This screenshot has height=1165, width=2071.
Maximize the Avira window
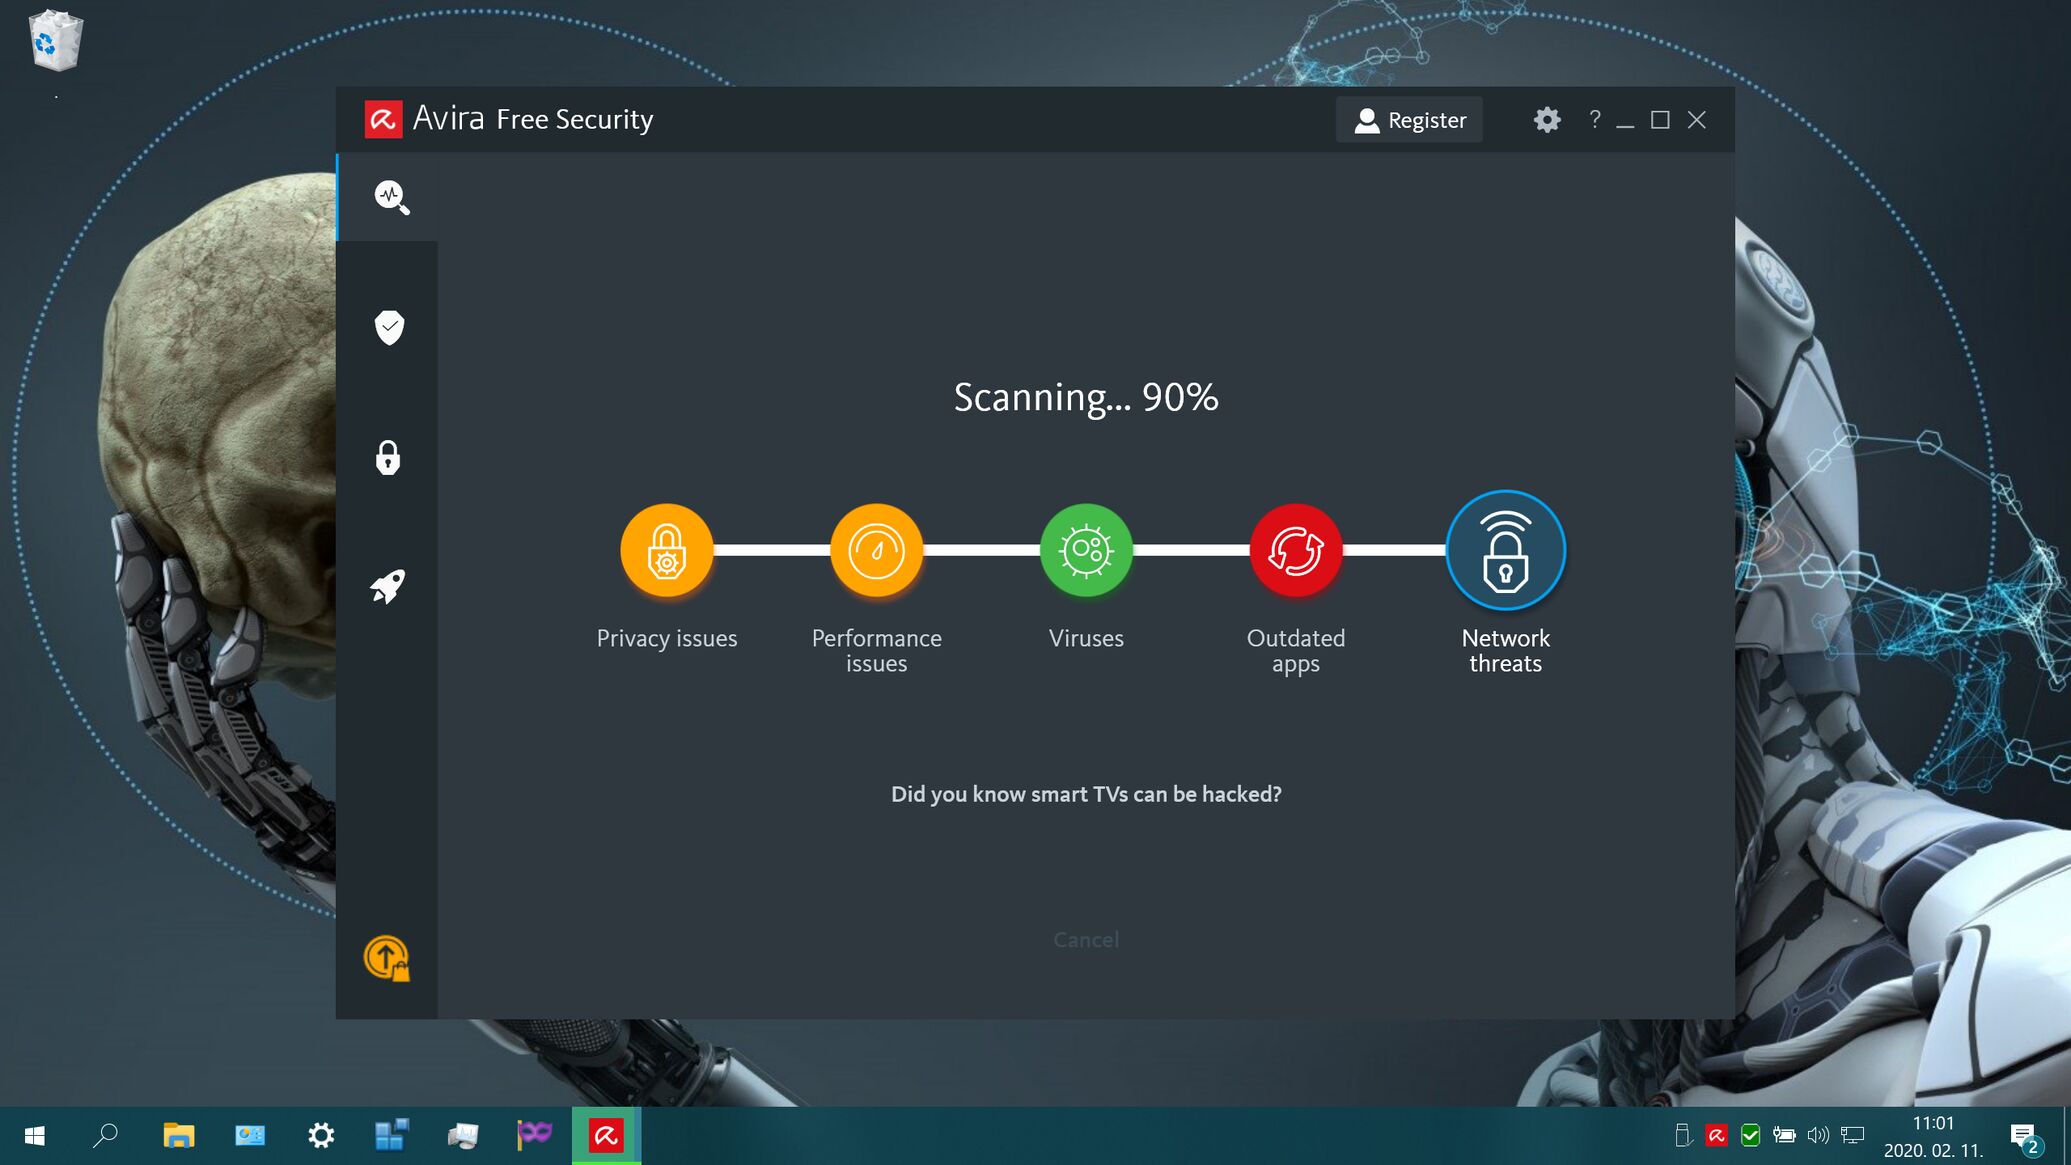[x=1660, y=120]
